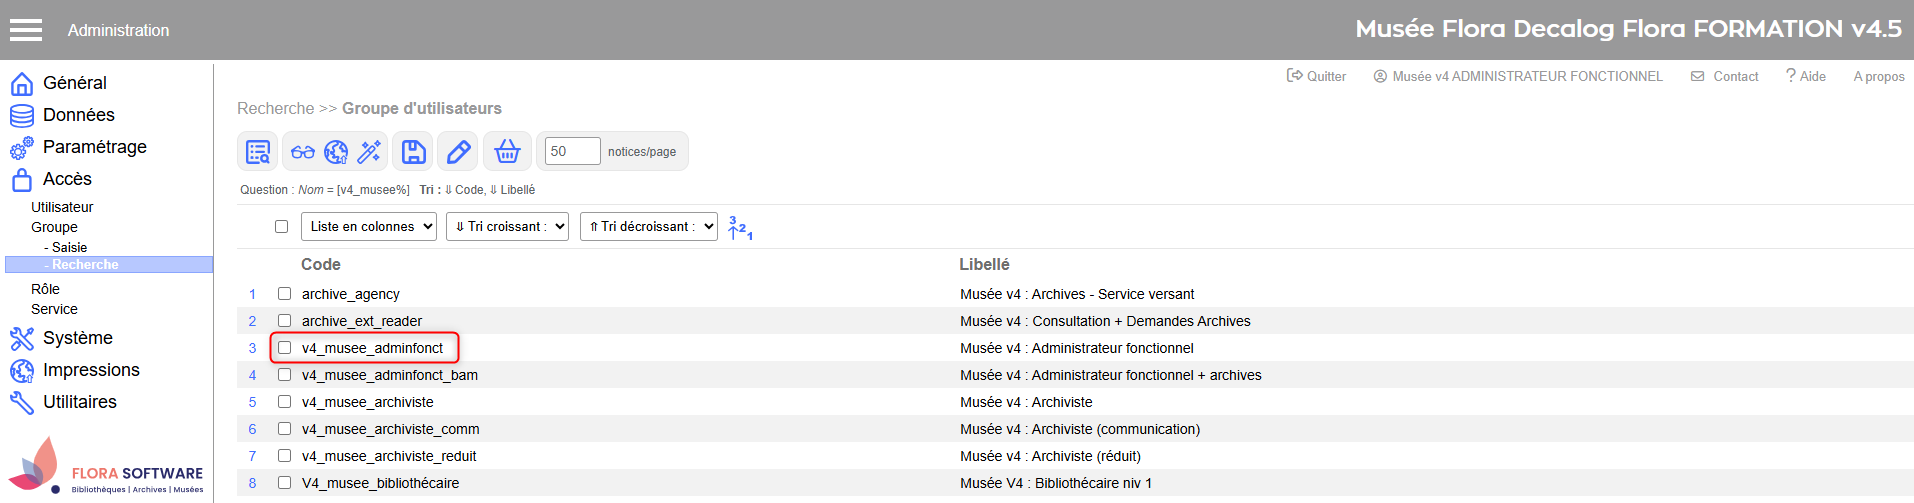
Task: Click the glasses view icon
Action: pos(302,152)
